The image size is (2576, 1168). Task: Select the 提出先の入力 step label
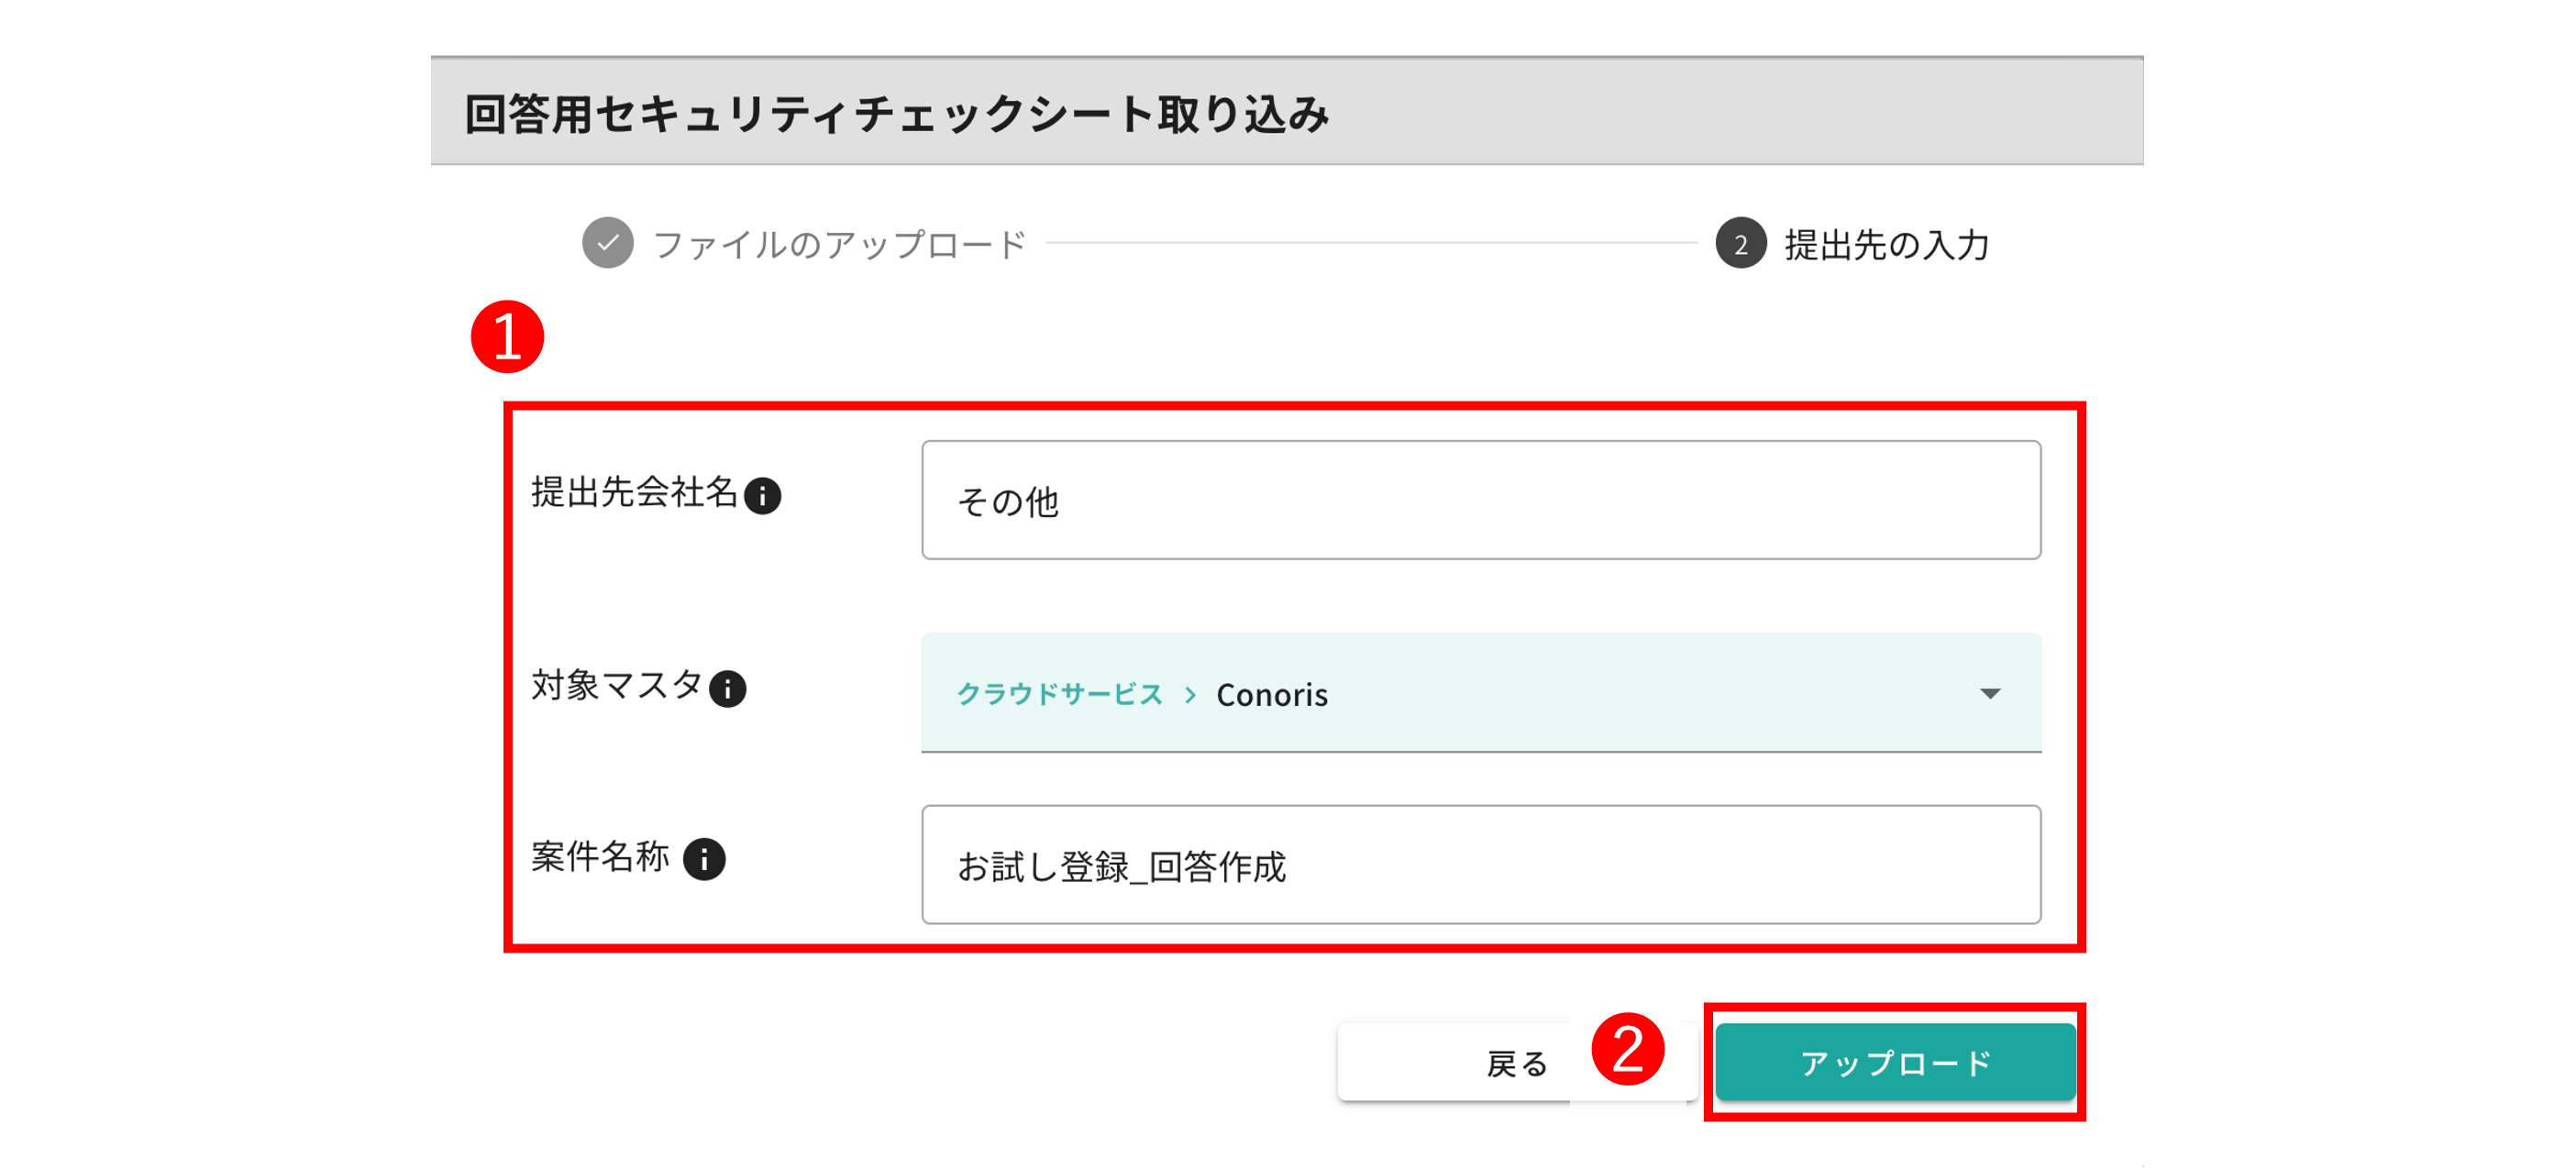click(x=1887, y=245)
